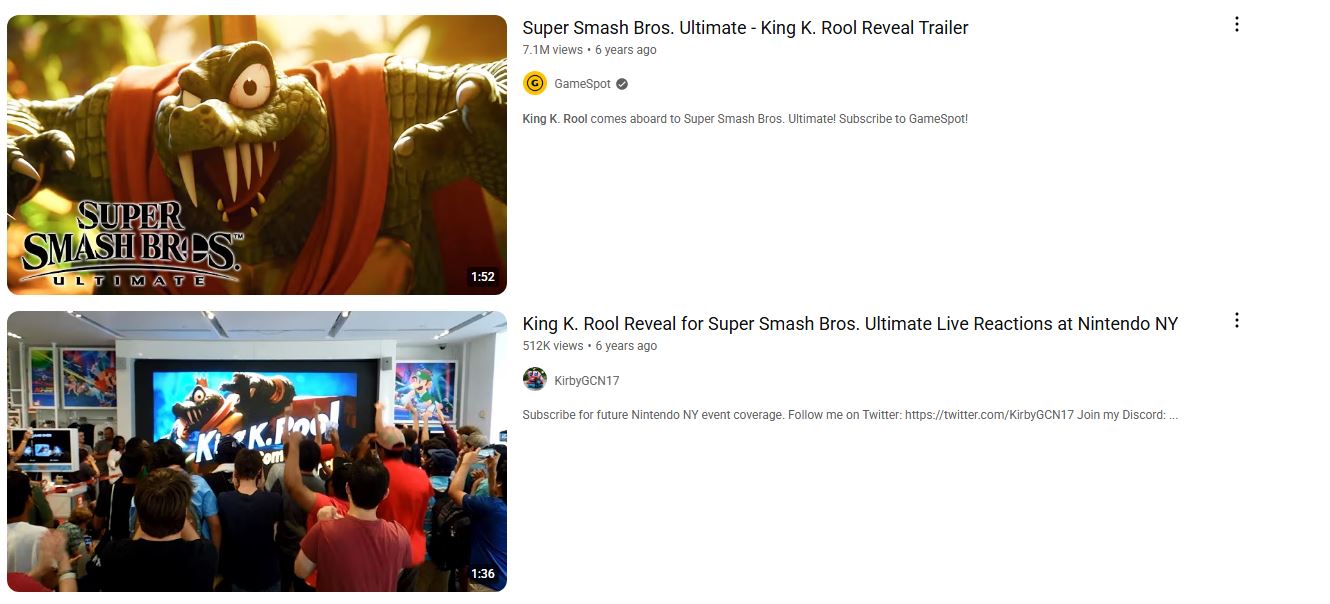The image size is (1330, 604).
Task: Open the Live Reactions at Nintendo NY title
Action: click(850, 324)
